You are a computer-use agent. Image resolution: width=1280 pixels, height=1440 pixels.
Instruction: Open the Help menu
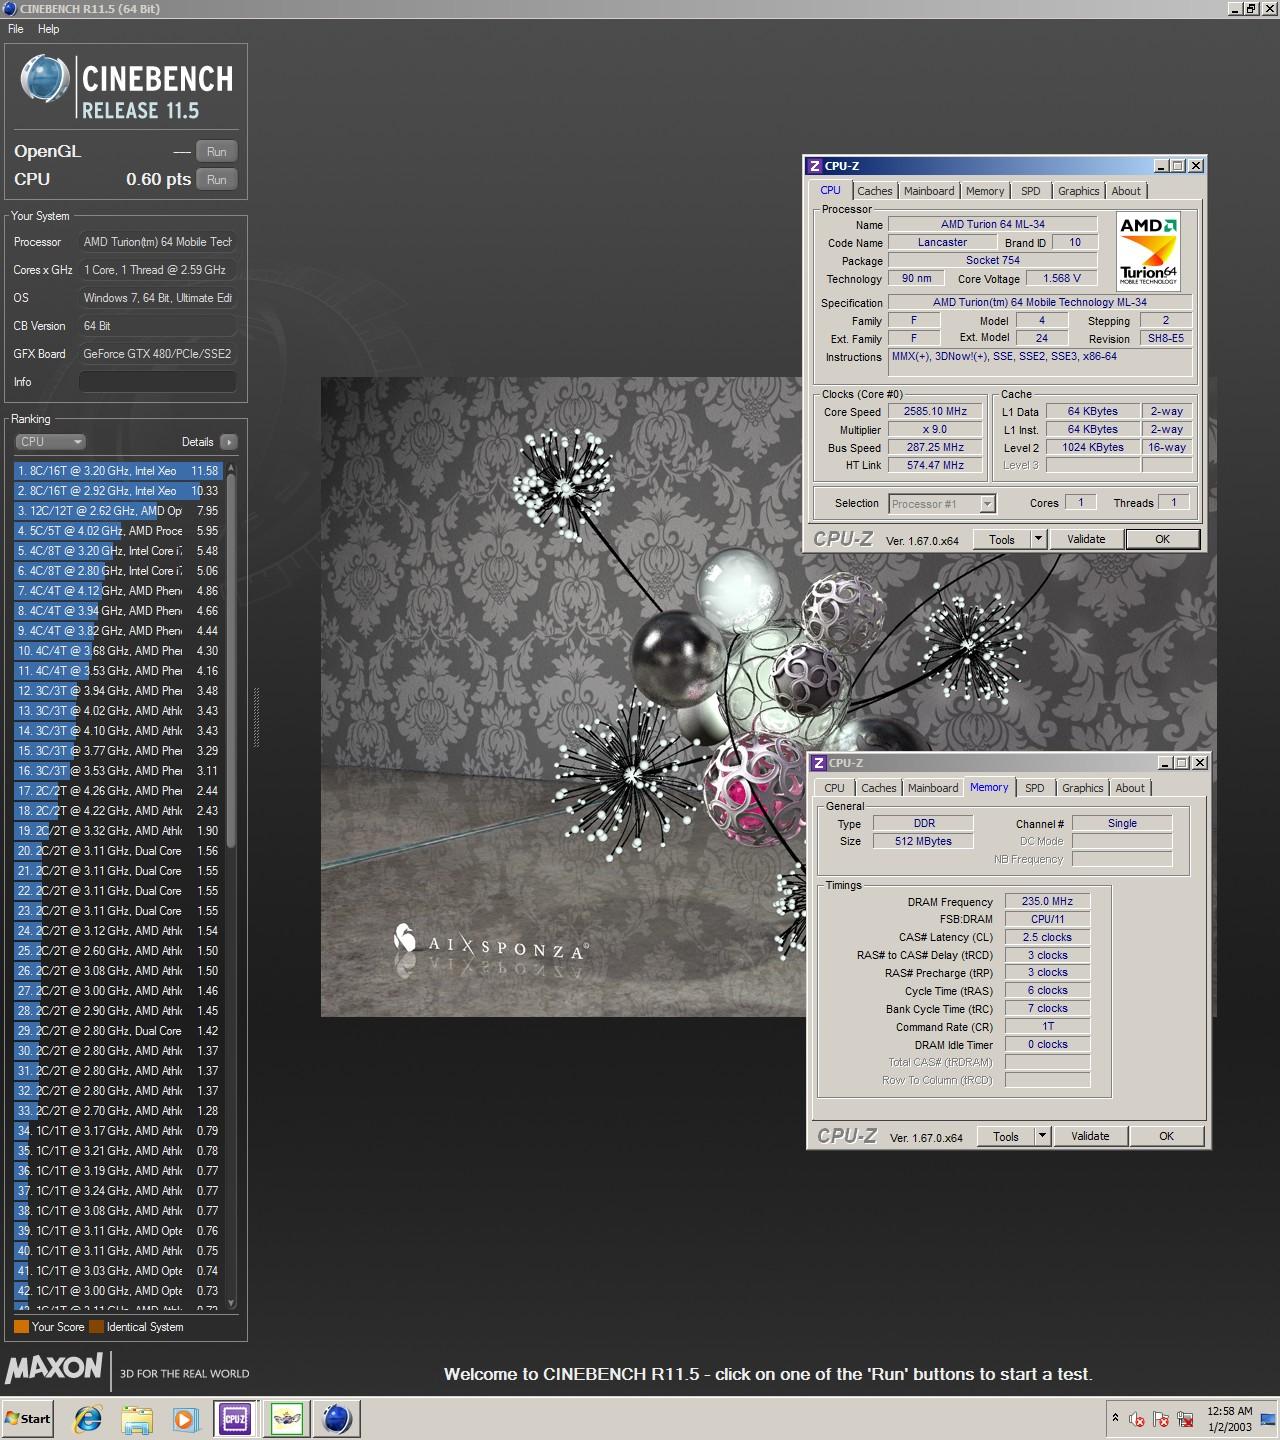point(48,29)
